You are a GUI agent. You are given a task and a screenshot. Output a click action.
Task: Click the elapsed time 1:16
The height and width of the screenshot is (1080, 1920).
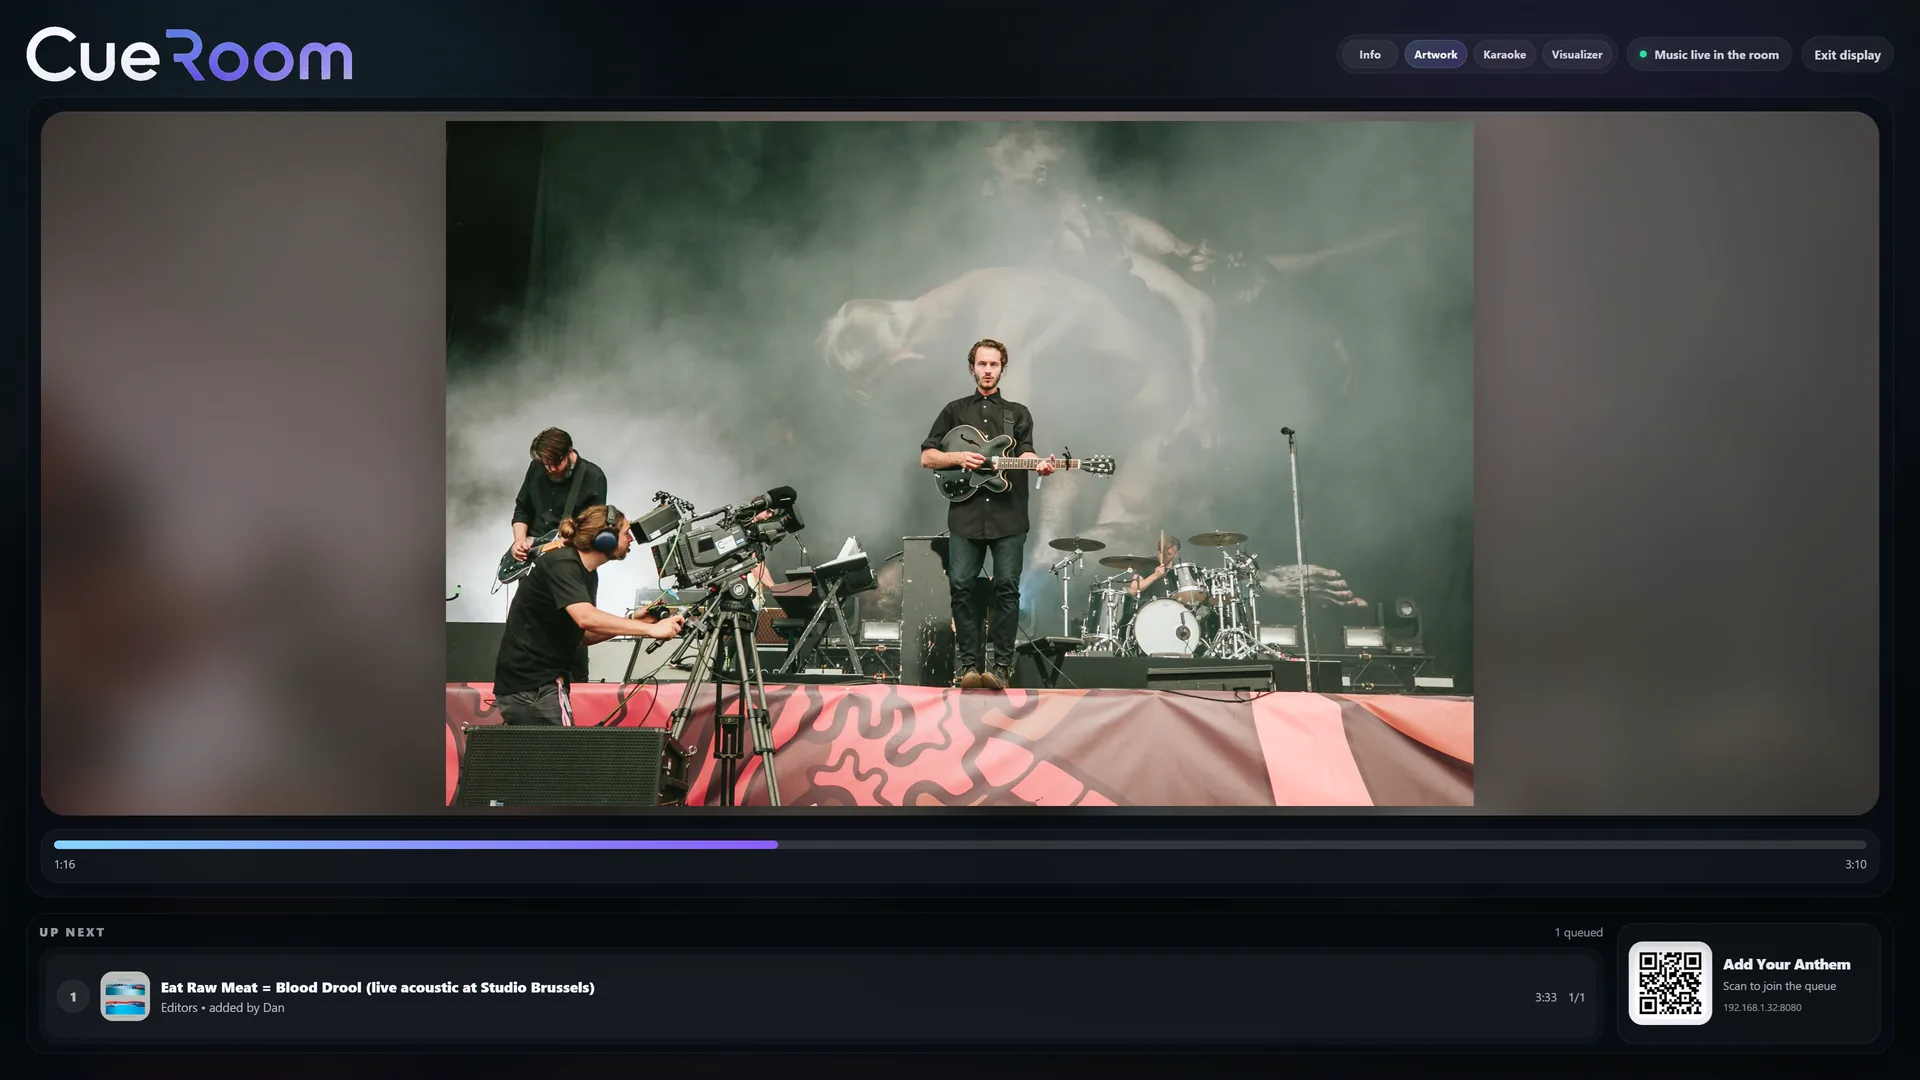(x=64, y=864)
